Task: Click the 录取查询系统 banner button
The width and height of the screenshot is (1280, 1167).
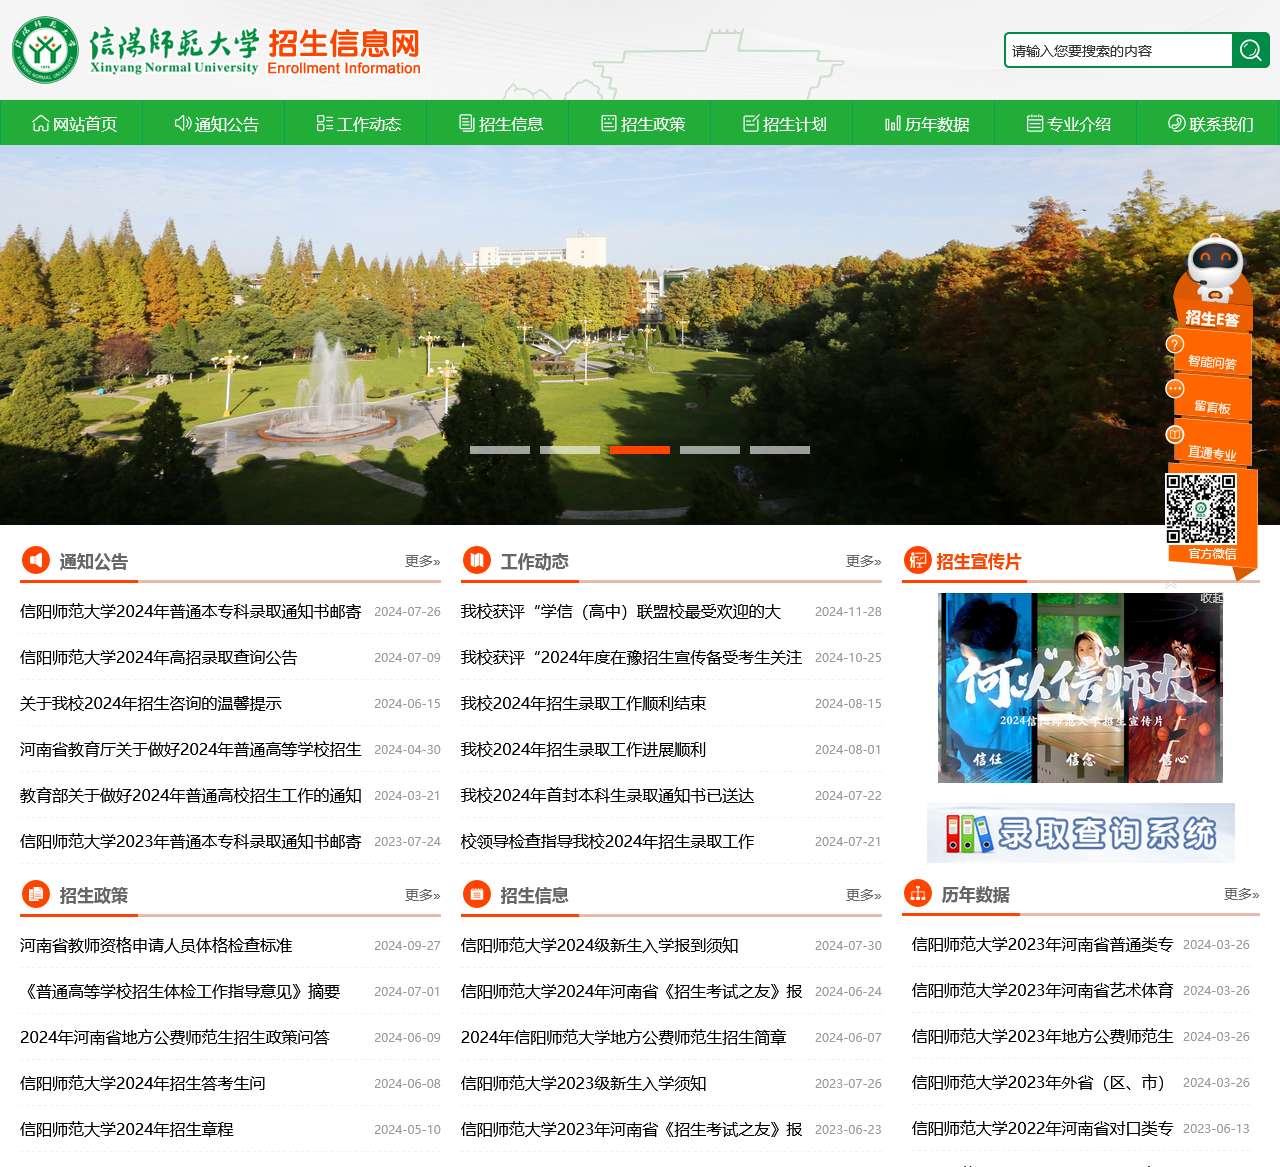Action: [x=1081, y=832]
